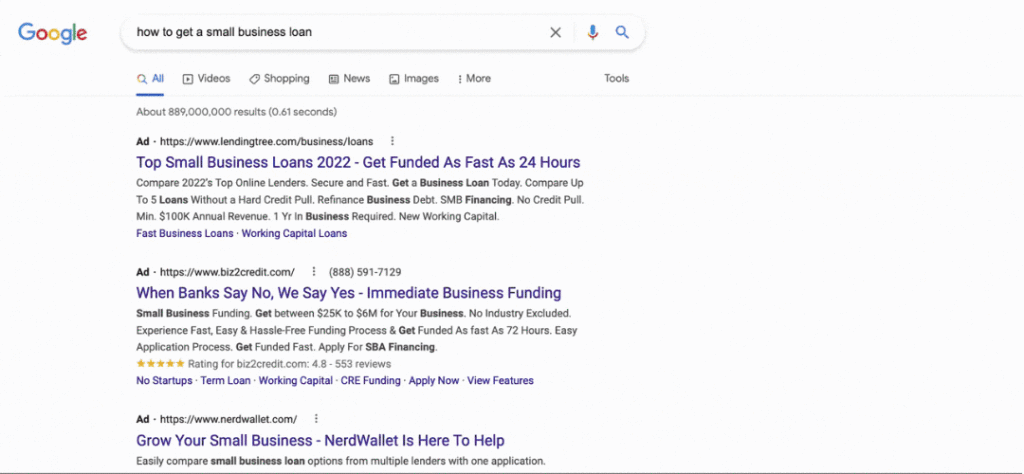The image size is (1024, 474).
Task: Click the https://www.biz2credit.com/ URL
Action: click(227, 272)
